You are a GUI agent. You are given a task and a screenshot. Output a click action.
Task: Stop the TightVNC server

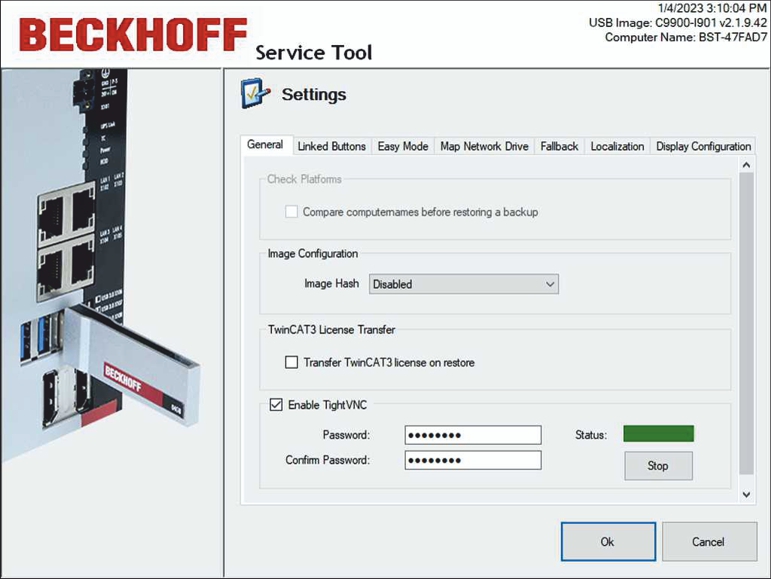[658, 465]
